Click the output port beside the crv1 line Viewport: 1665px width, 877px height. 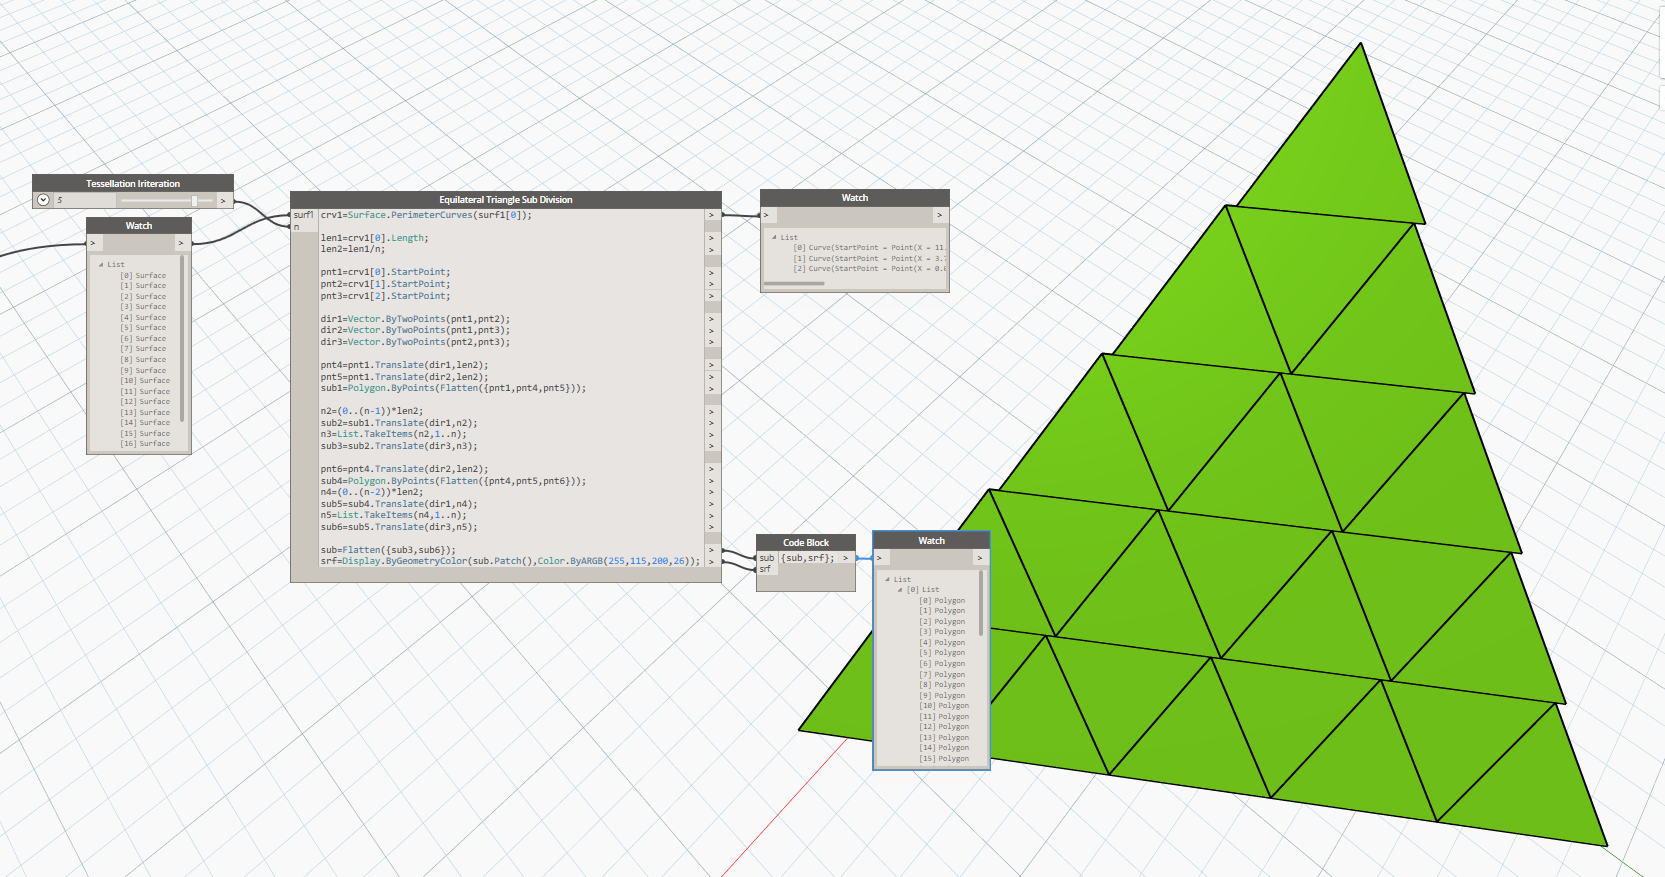click(x=711, y=215)
